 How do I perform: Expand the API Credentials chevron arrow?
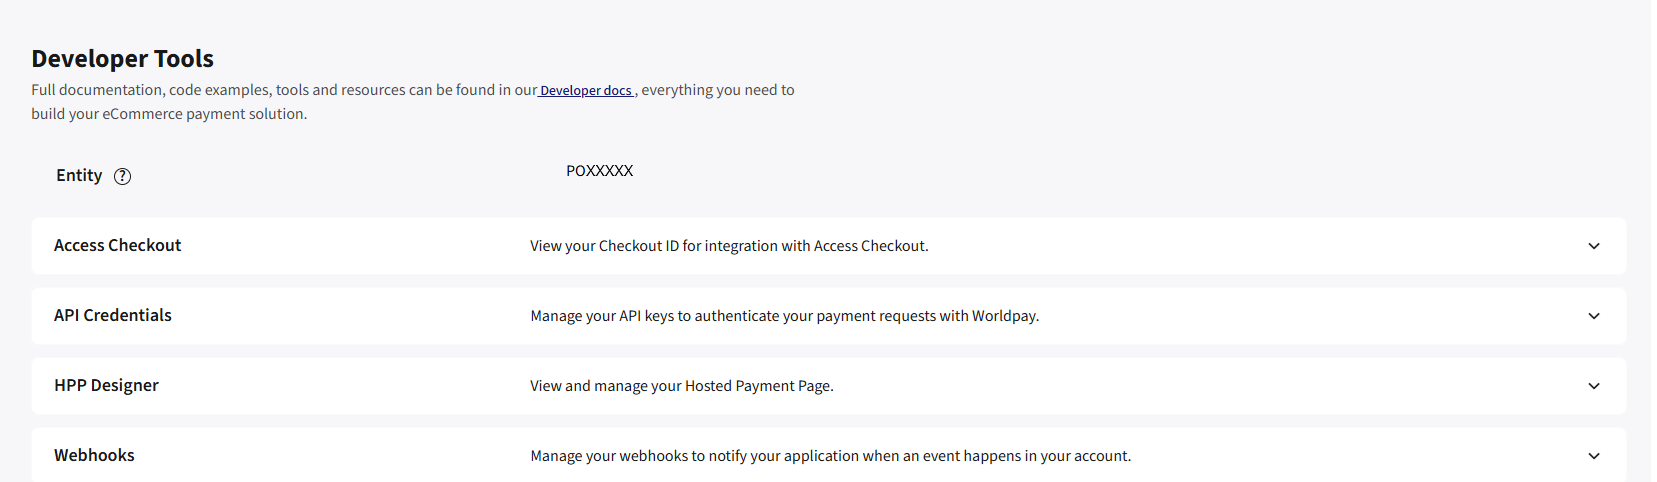click(1594, 316)
